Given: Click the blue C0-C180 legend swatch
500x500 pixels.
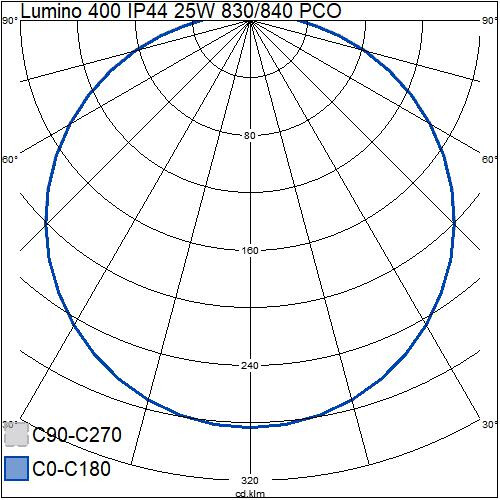Looking at the screenshot, I should click(x=17, y=468).
